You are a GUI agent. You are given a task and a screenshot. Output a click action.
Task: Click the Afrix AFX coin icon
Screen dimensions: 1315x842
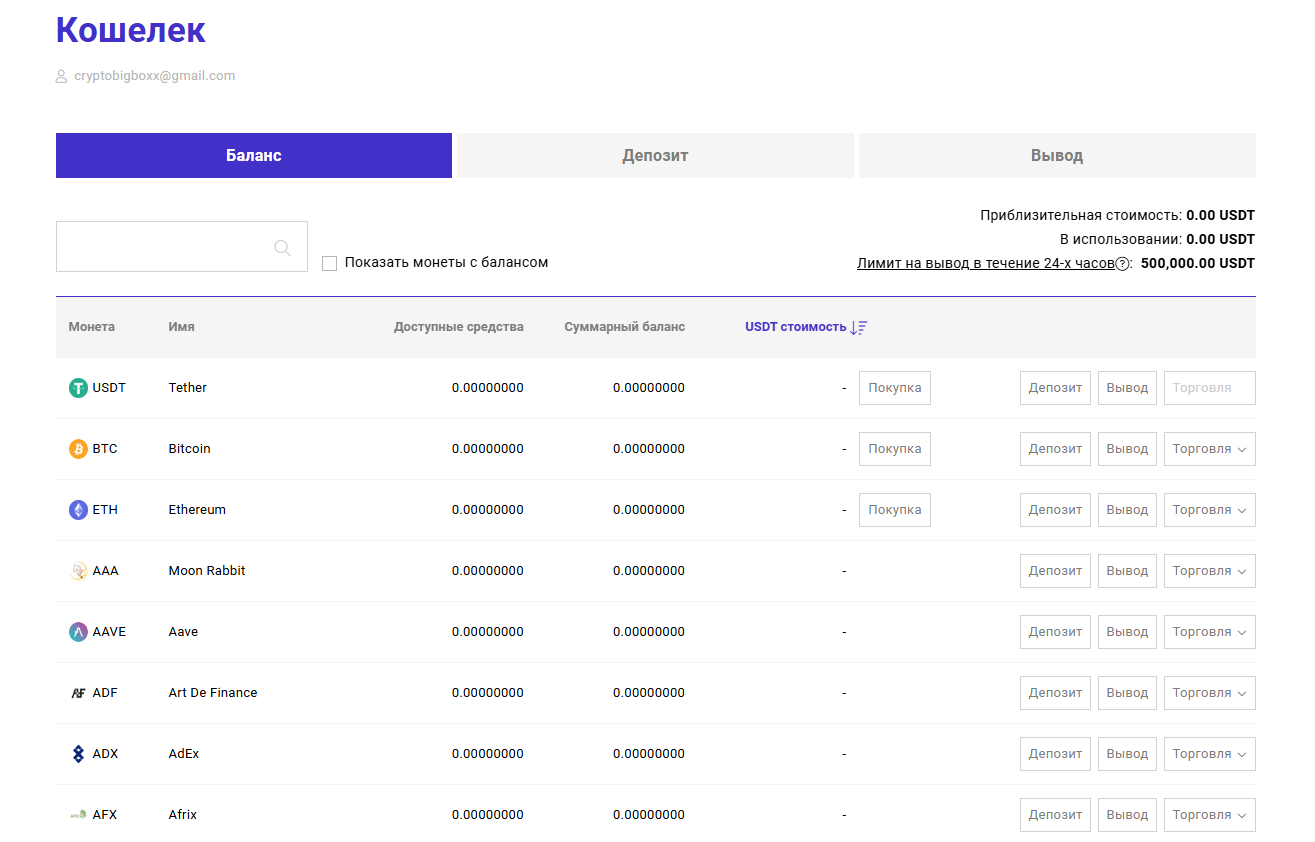pyautogui.click(x=78, y=815)
